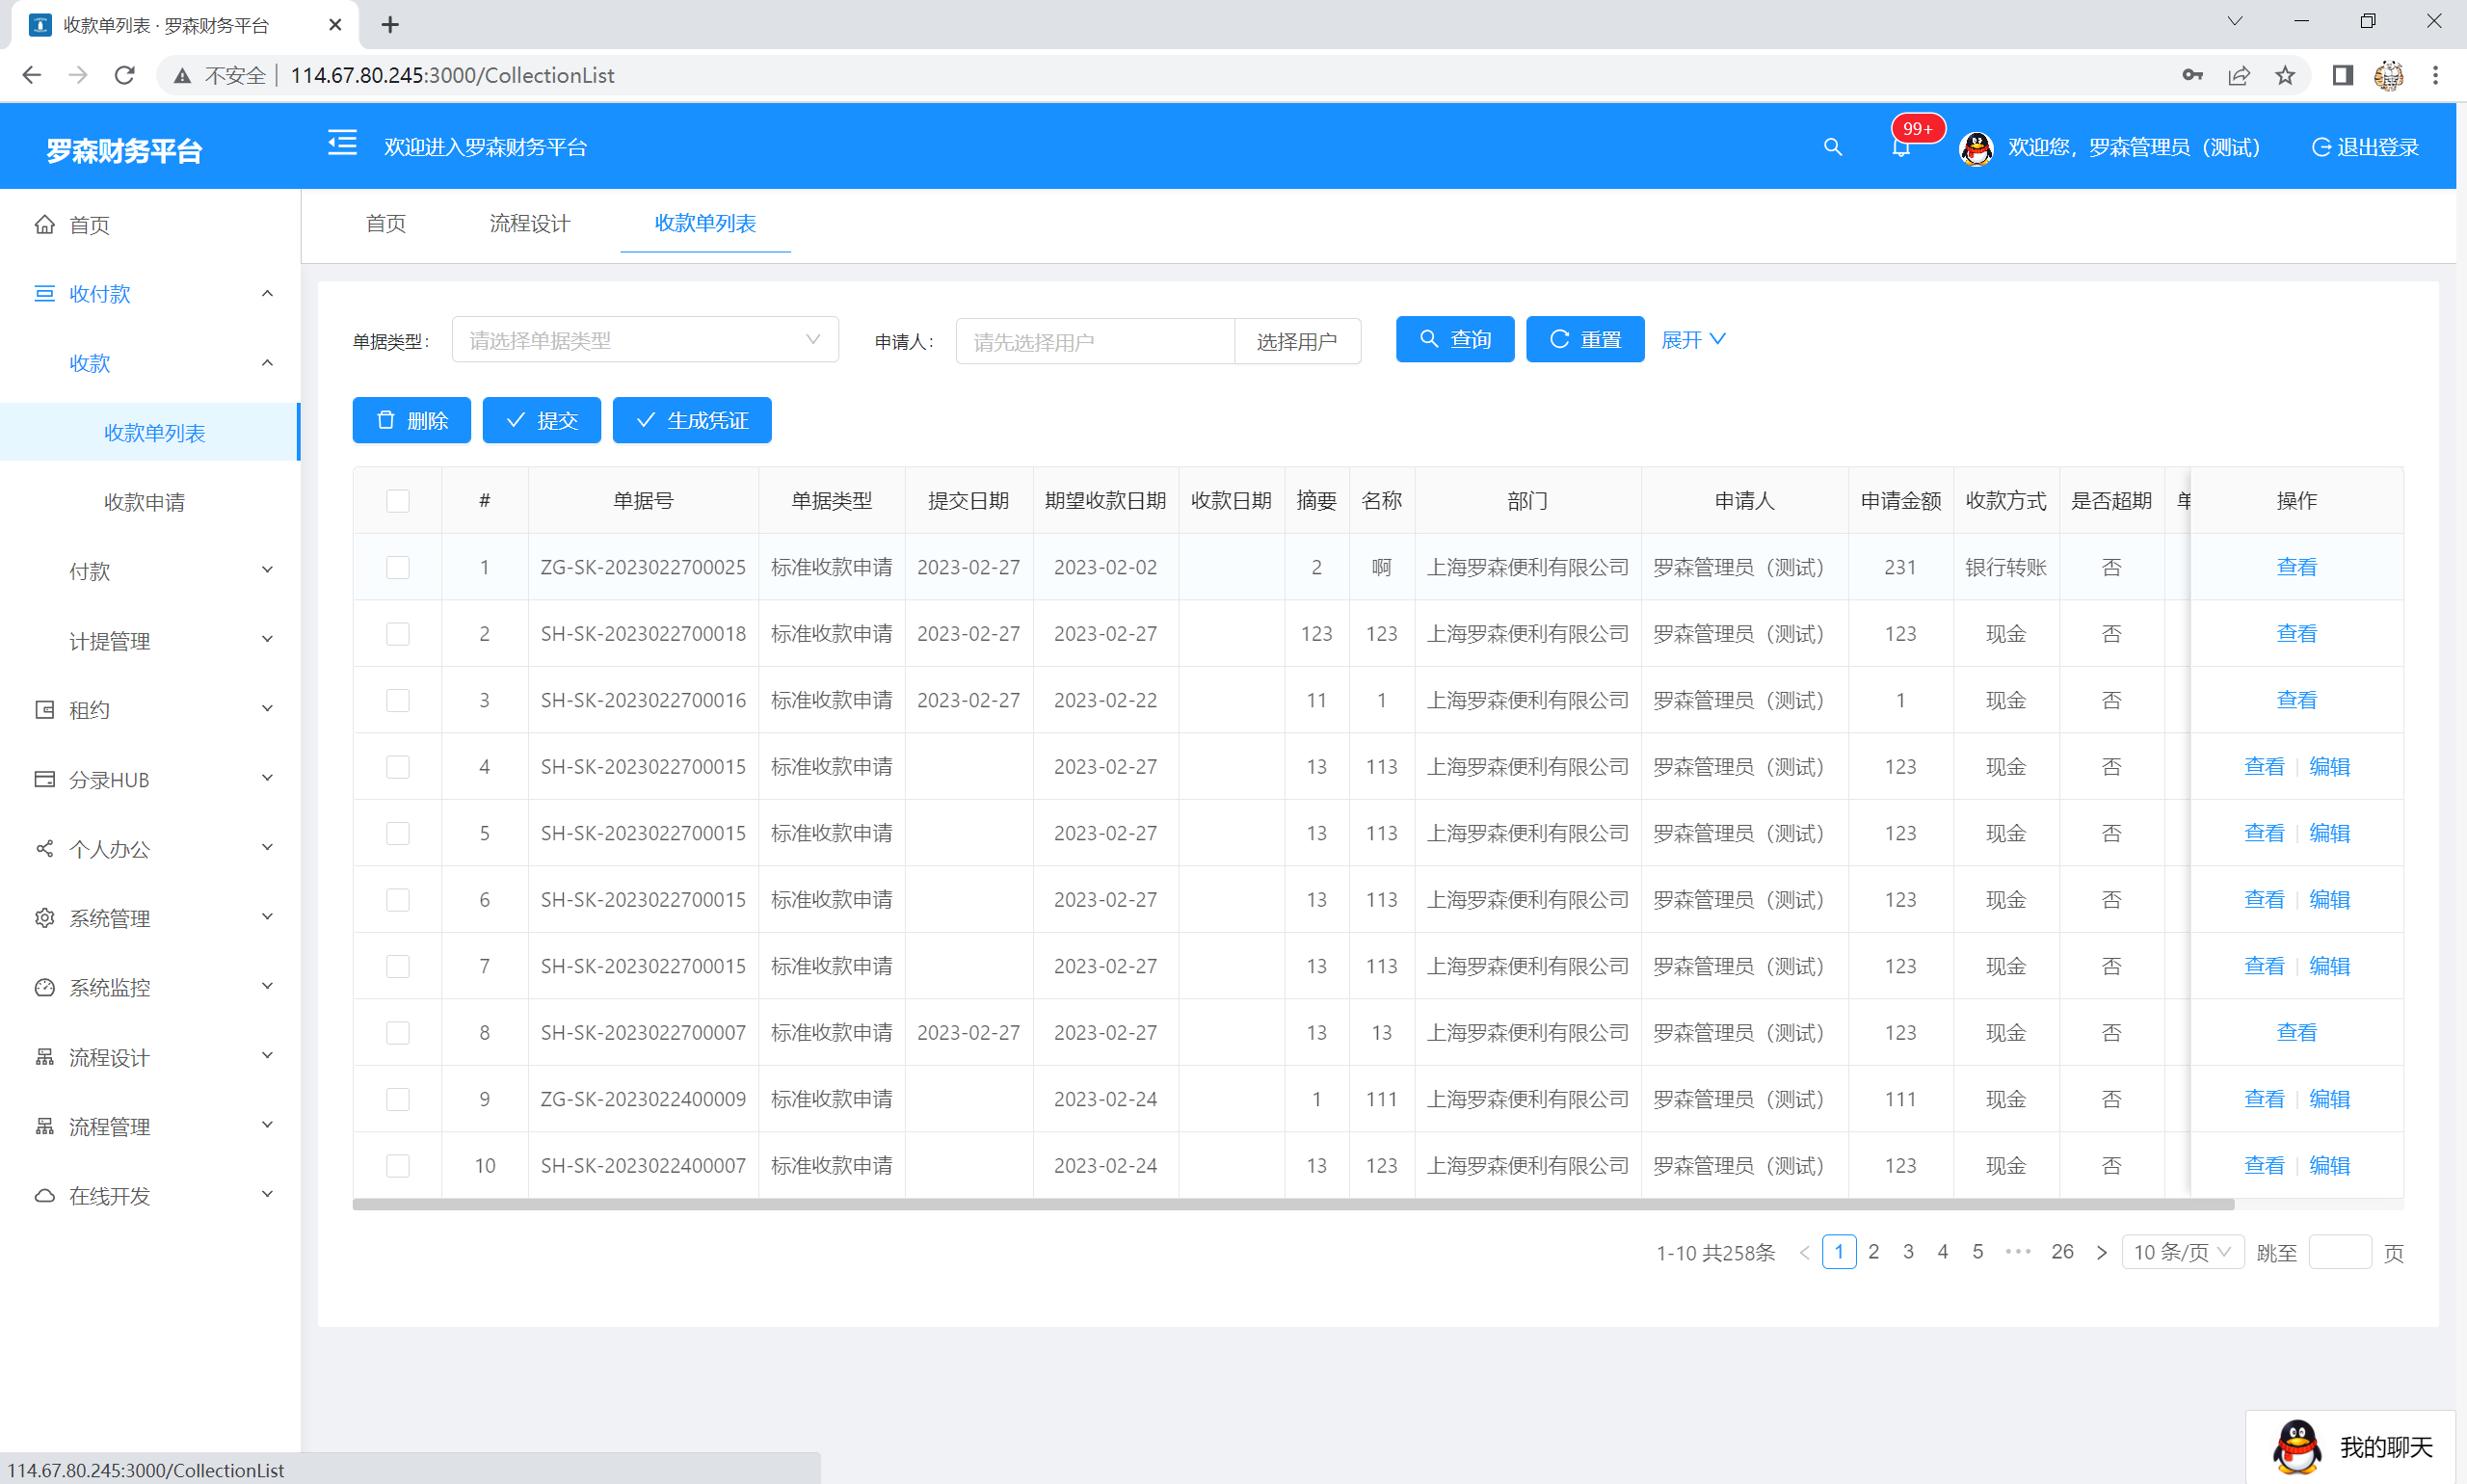Click the 生成凭证 button
This screenshot has width=2467, height=1484.
coord(692,420)
